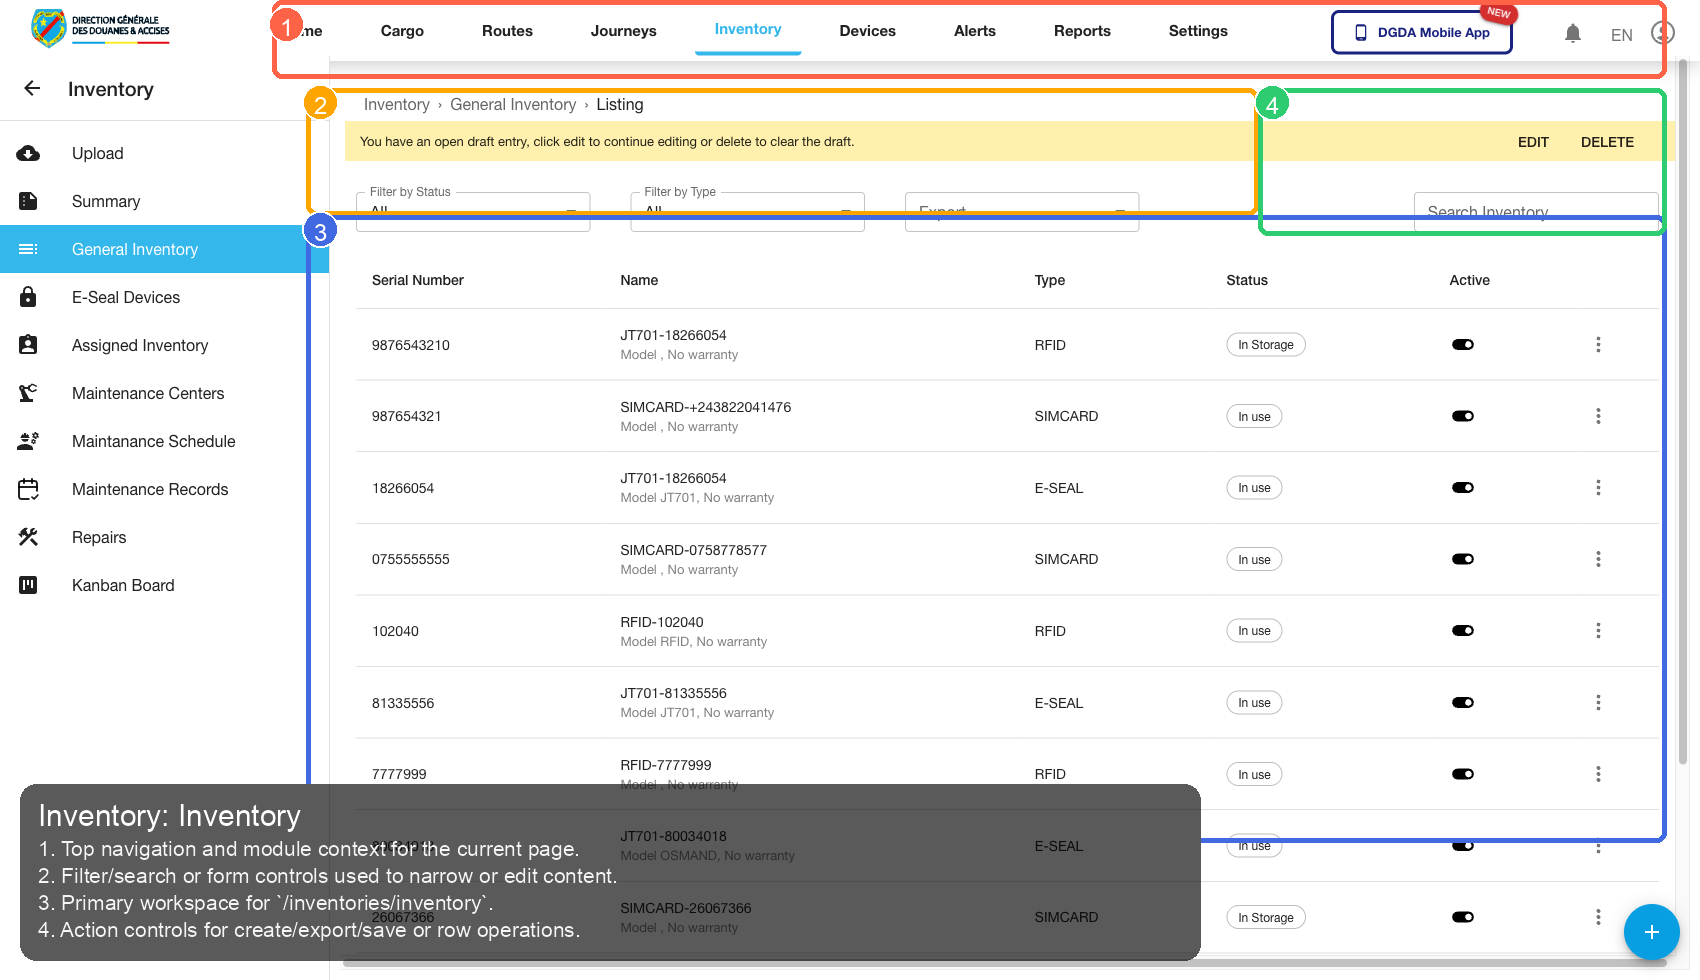The height and width of the screenshot is (980, 1700).
Task: Toggle active switch for JT701-18266054 RFID row
Action: (x=1462, y=345)
